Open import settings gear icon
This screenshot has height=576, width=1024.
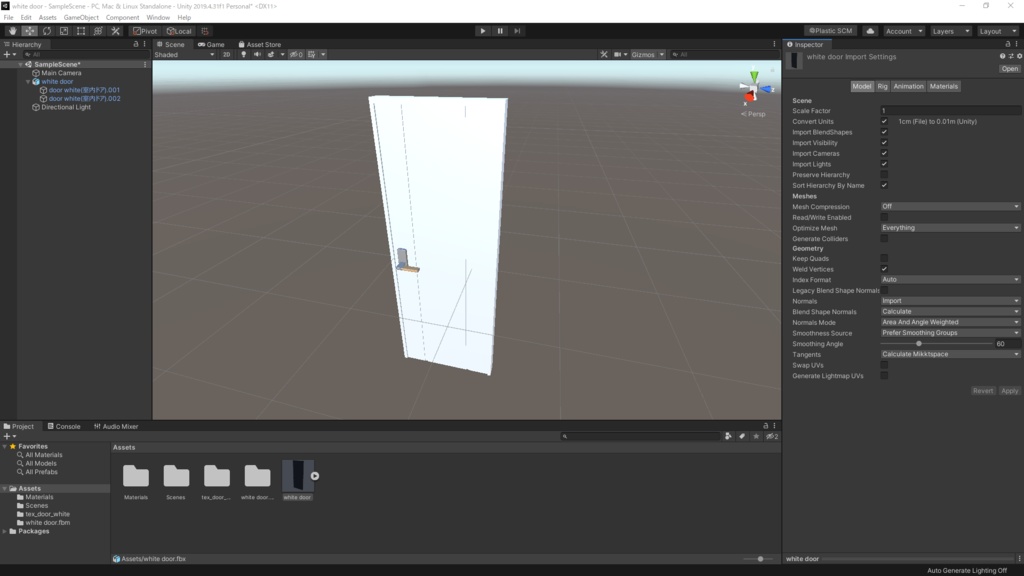pos(1019,56)
